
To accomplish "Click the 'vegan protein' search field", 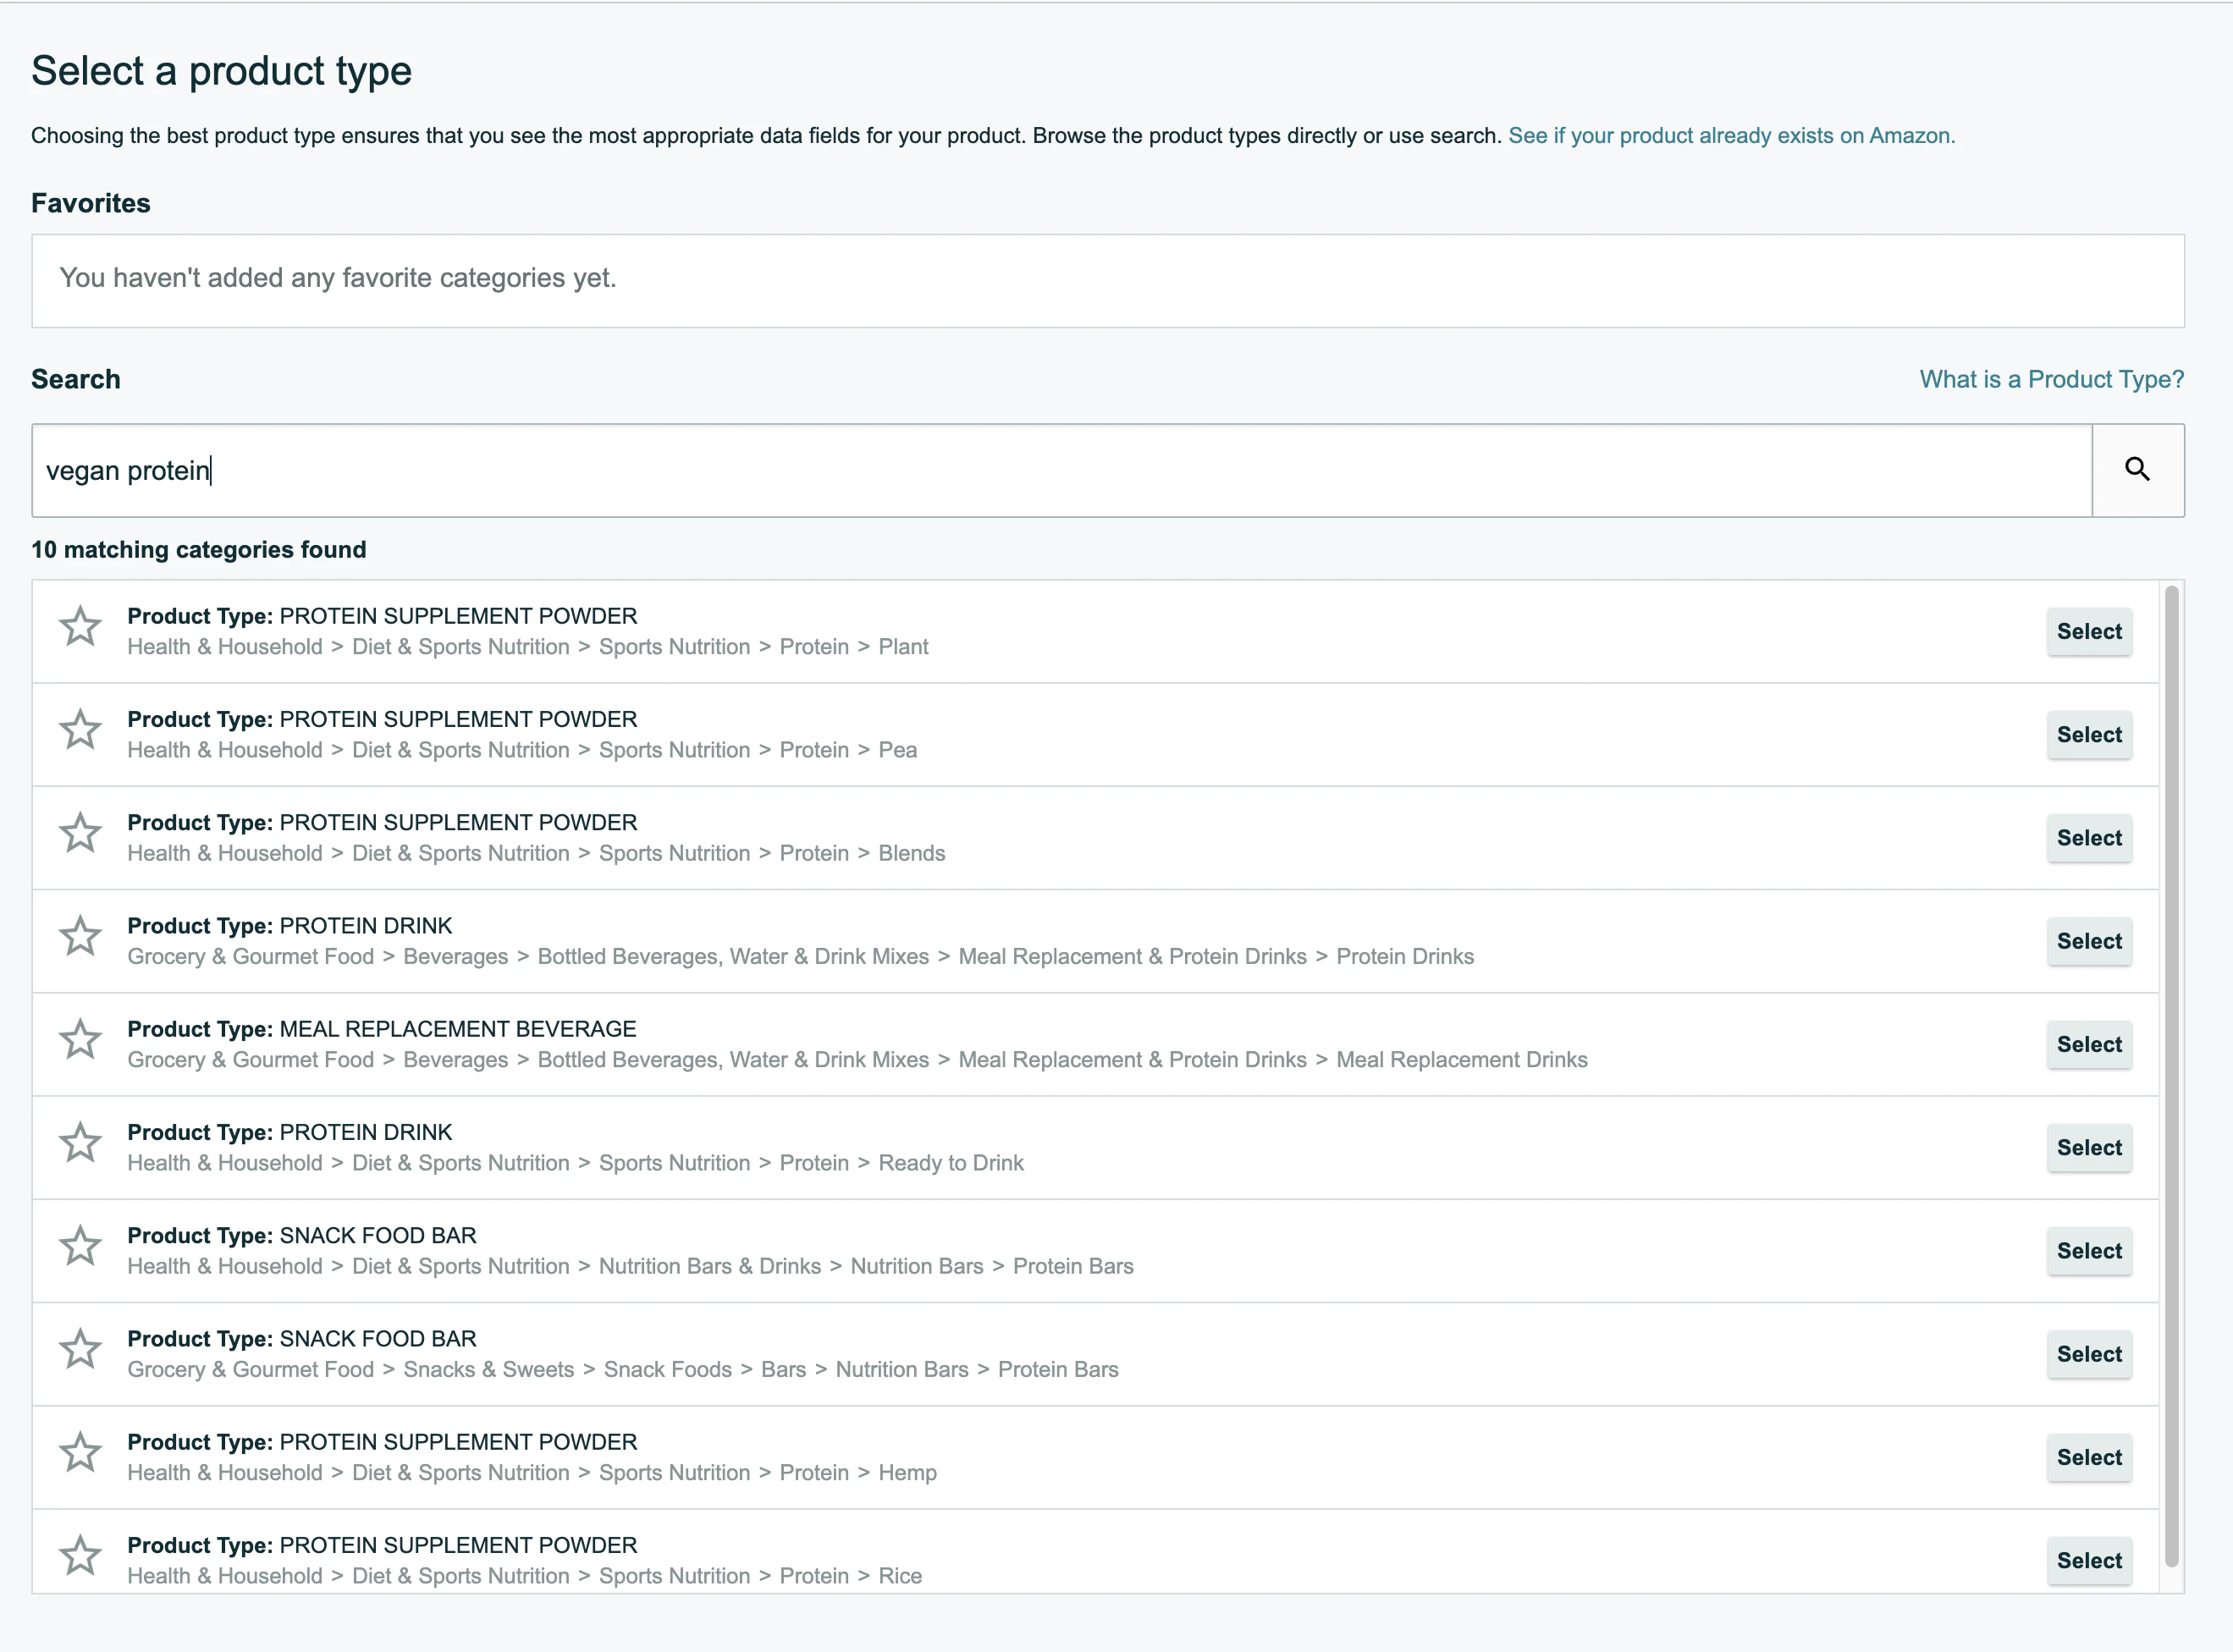I will coord(1062,470).
